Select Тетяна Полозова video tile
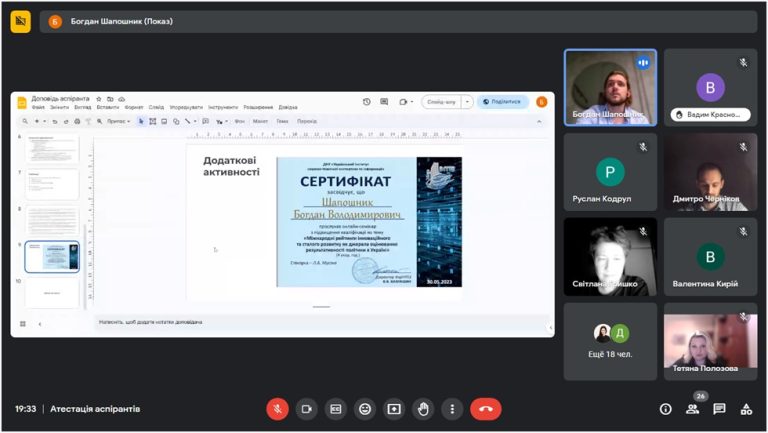 [x=710, y=341]
